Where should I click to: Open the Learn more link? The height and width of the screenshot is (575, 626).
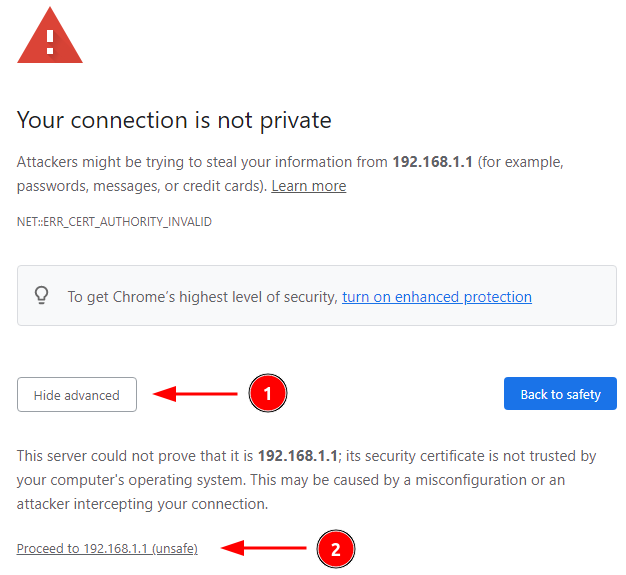coord(308,186)
